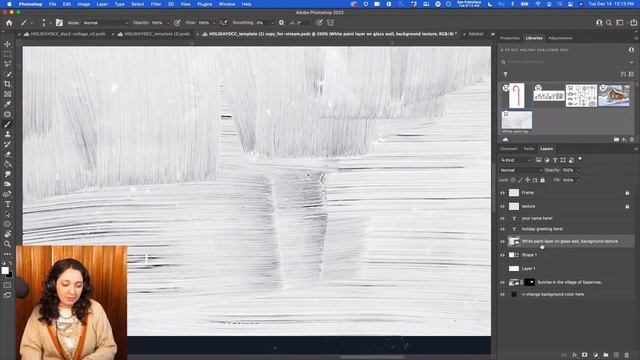Open the layer Fill dropdown
Screen dimensions: 640x360
click(578, 180)
